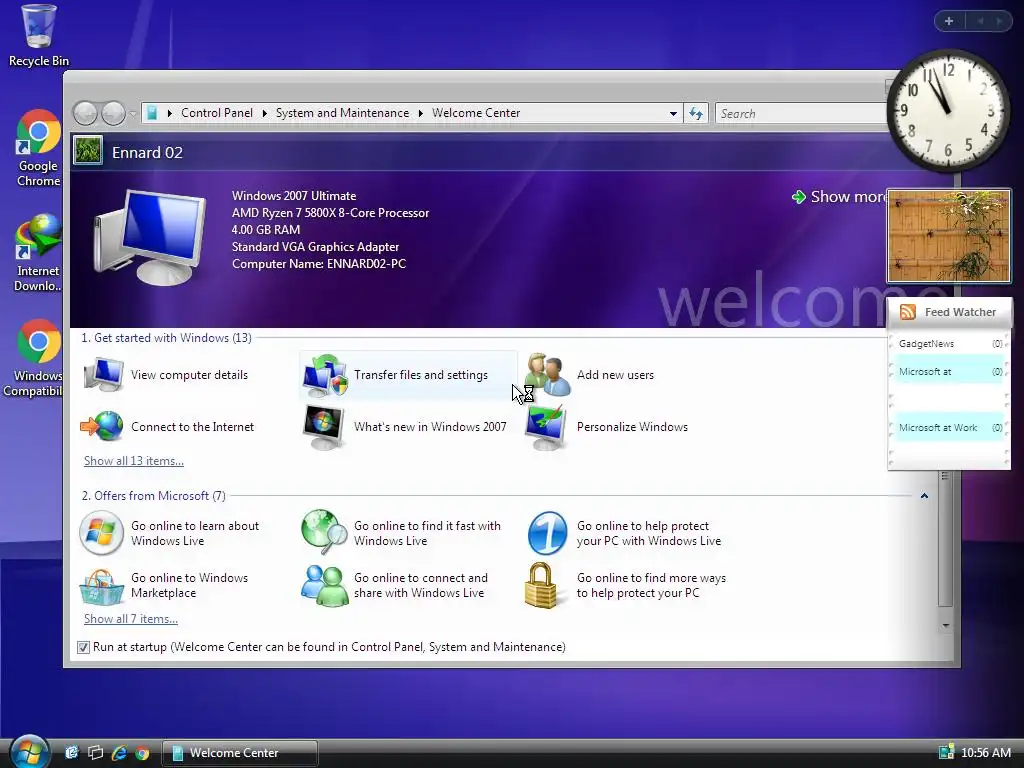Uncheck the Run at startup checkbox

click(83, 647)
